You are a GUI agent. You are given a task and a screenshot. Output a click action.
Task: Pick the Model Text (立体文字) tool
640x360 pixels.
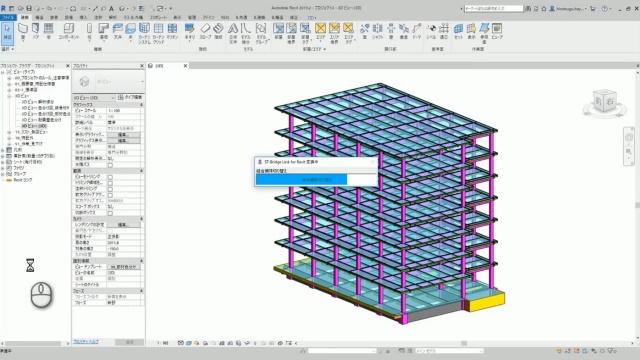(x=233, y=33)
